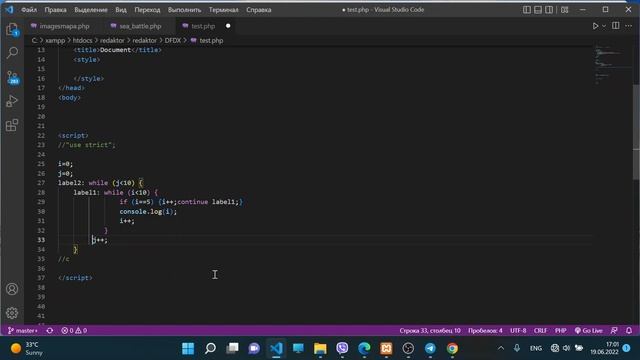The width and height of the screenshot is (640, 360).
Task: Close unsaved test.php tab dot
Action: click(x=228, y=26)
